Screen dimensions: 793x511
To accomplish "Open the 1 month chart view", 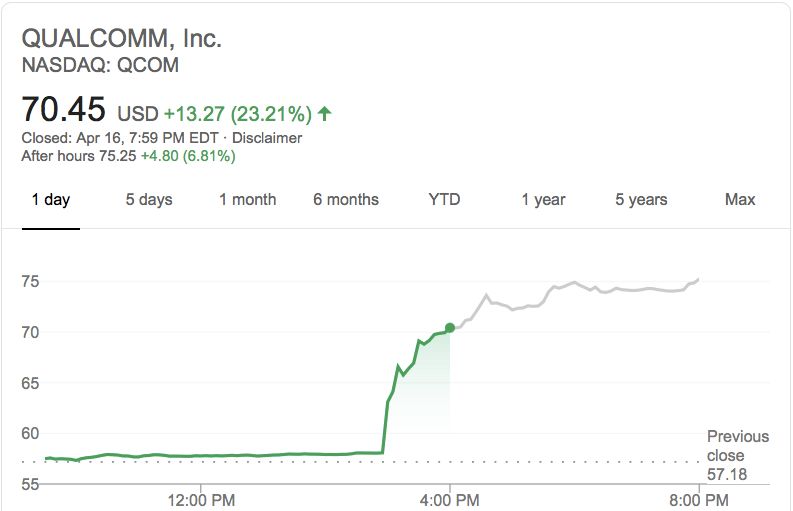I will click(247, 200).
